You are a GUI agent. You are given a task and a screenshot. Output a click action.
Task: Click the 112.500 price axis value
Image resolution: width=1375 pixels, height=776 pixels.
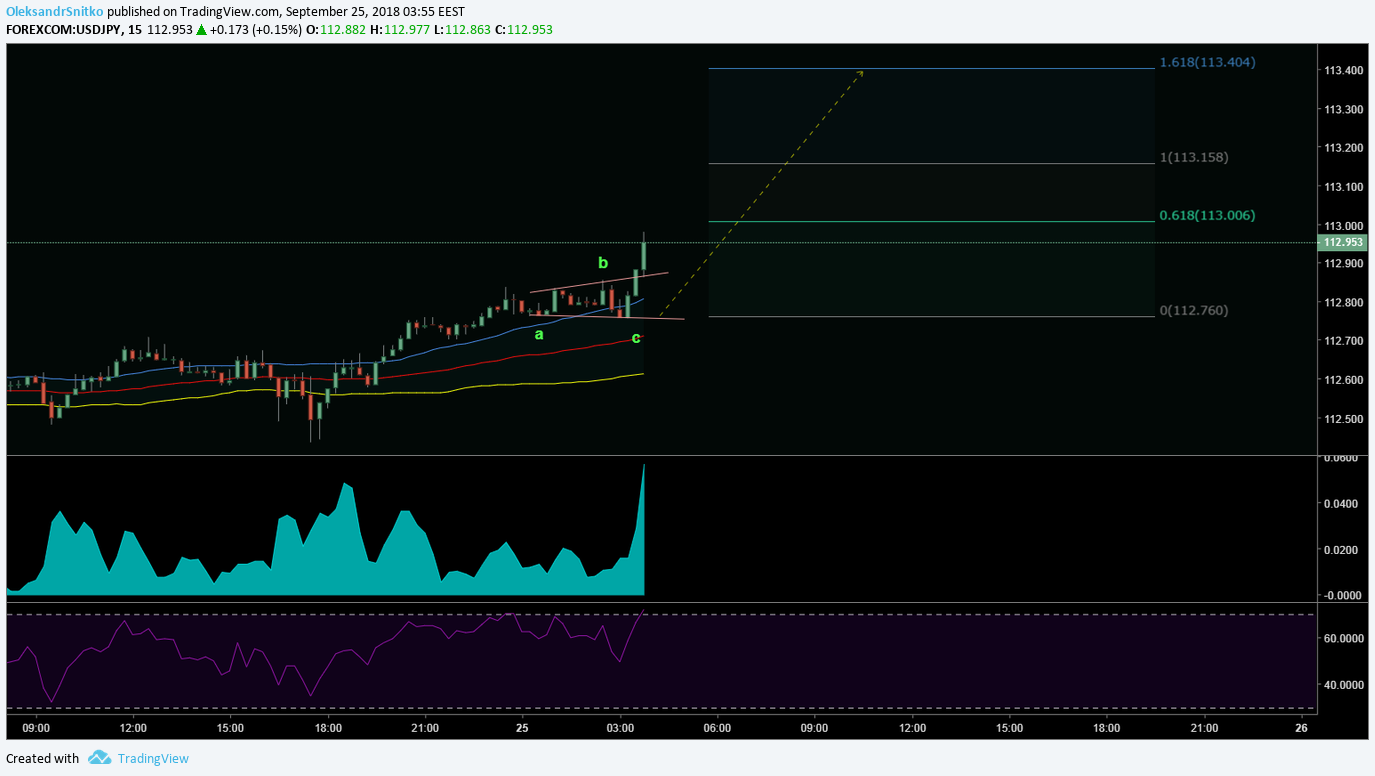tap(1343, 419)
